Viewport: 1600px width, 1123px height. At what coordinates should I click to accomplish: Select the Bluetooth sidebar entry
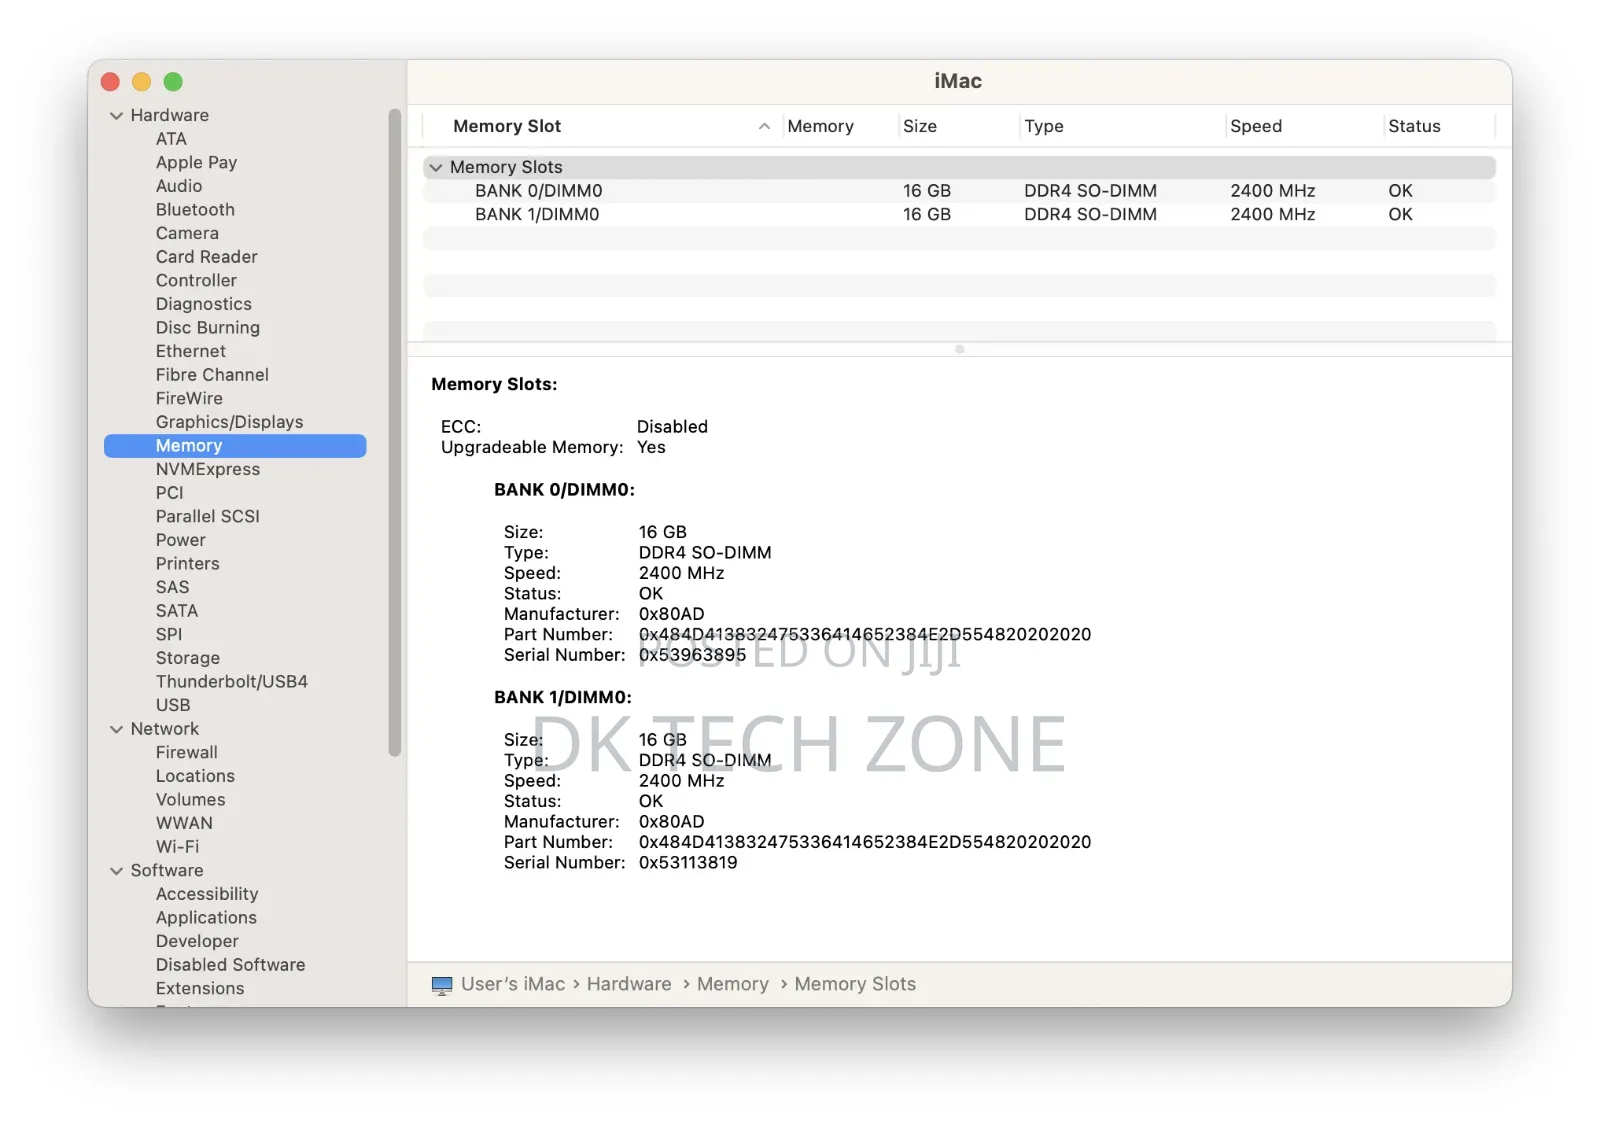tap(195, 210)
